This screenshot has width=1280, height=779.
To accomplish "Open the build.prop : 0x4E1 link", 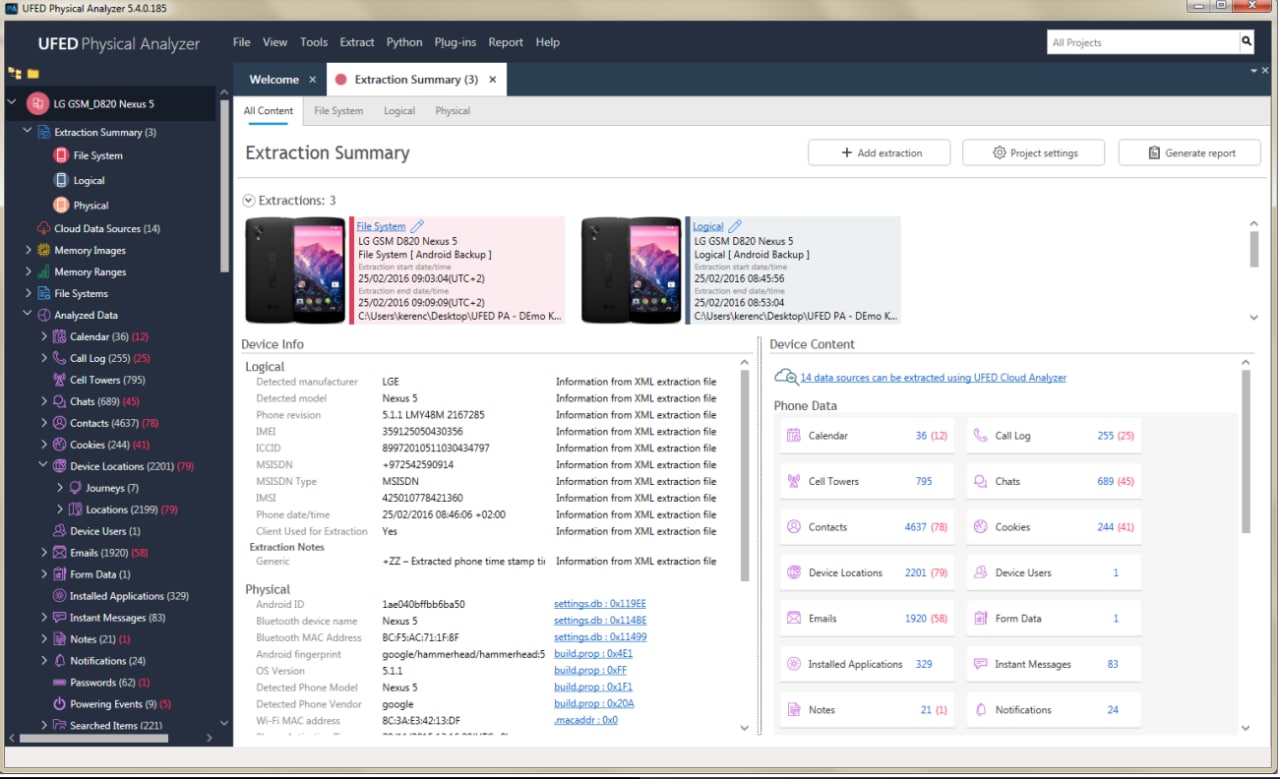I will 593,654.
